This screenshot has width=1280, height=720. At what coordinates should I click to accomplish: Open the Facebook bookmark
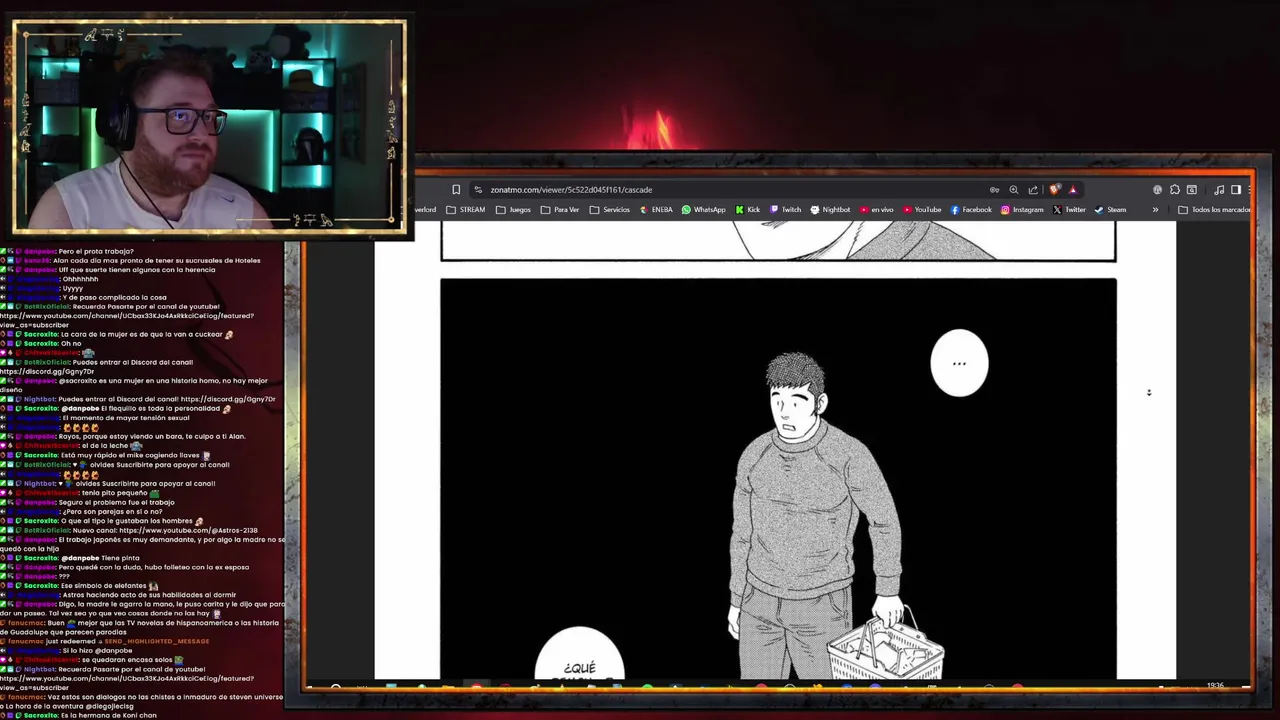click(x=971, y=210)
